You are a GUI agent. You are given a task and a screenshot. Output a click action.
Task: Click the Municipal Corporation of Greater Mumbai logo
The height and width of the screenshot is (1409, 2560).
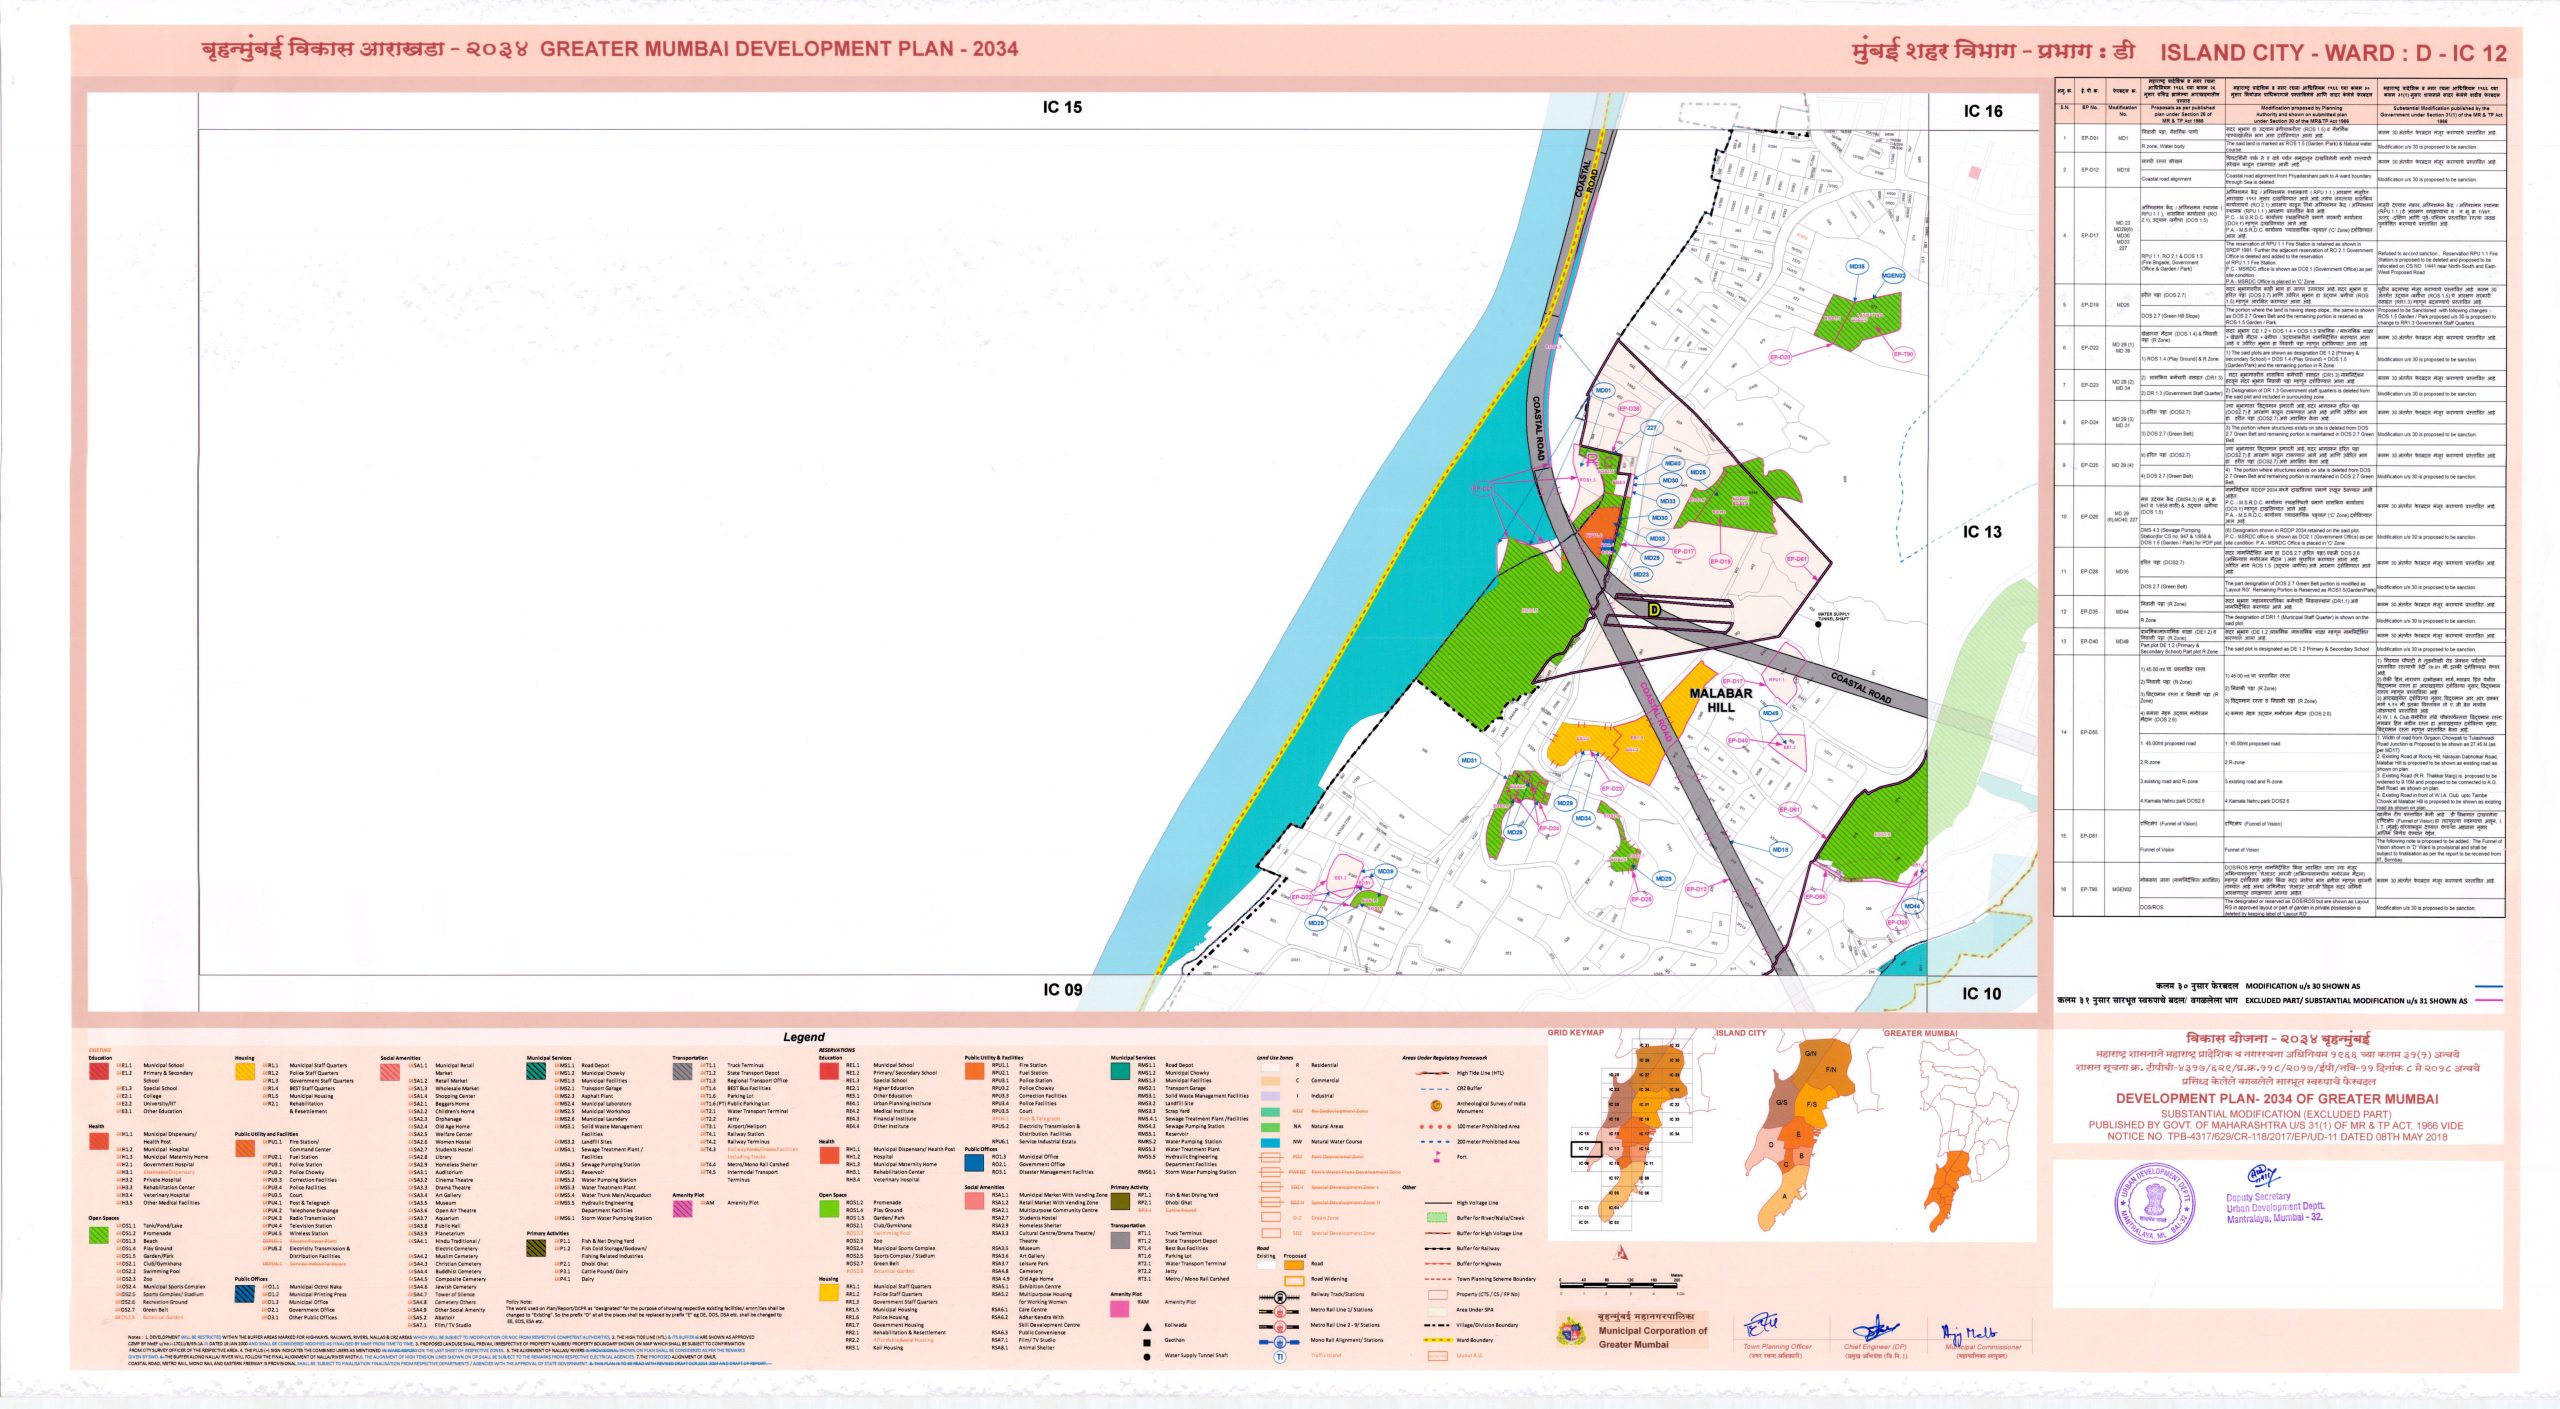[x=1572, y=1330]
